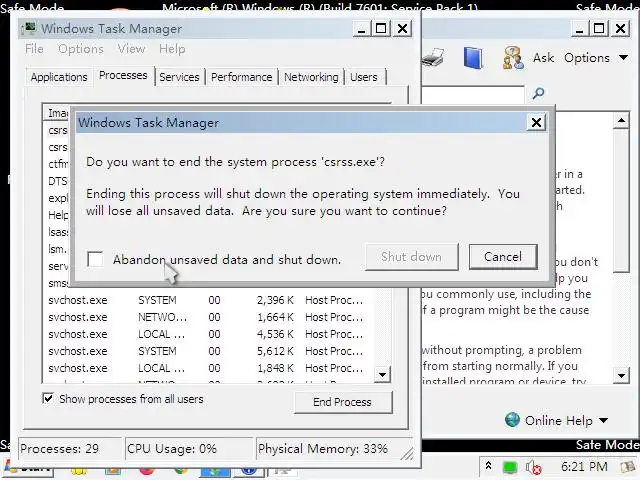This screenshot has width=640, height=480.
Task: Go to the Performance tab
Action: (241, 77)
